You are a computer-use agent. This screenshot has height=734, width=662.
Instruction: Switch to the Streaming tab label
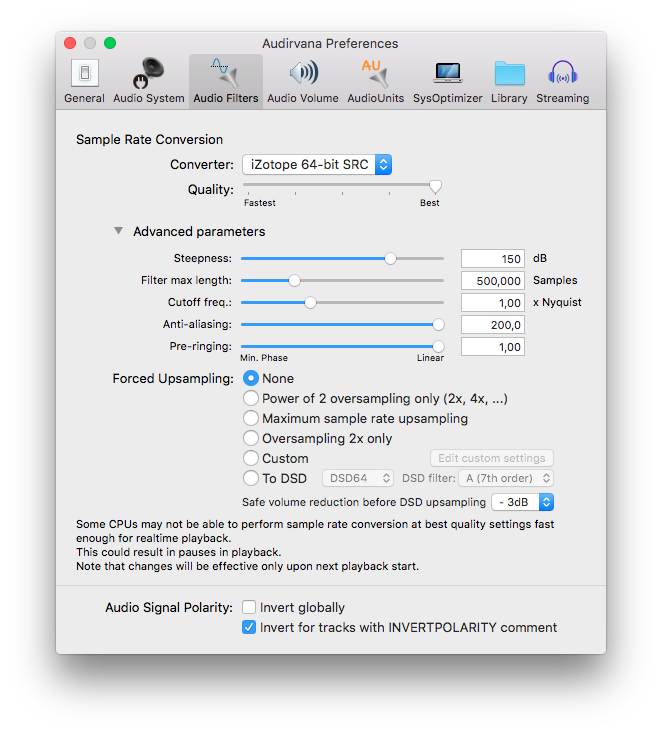point(563,98)
